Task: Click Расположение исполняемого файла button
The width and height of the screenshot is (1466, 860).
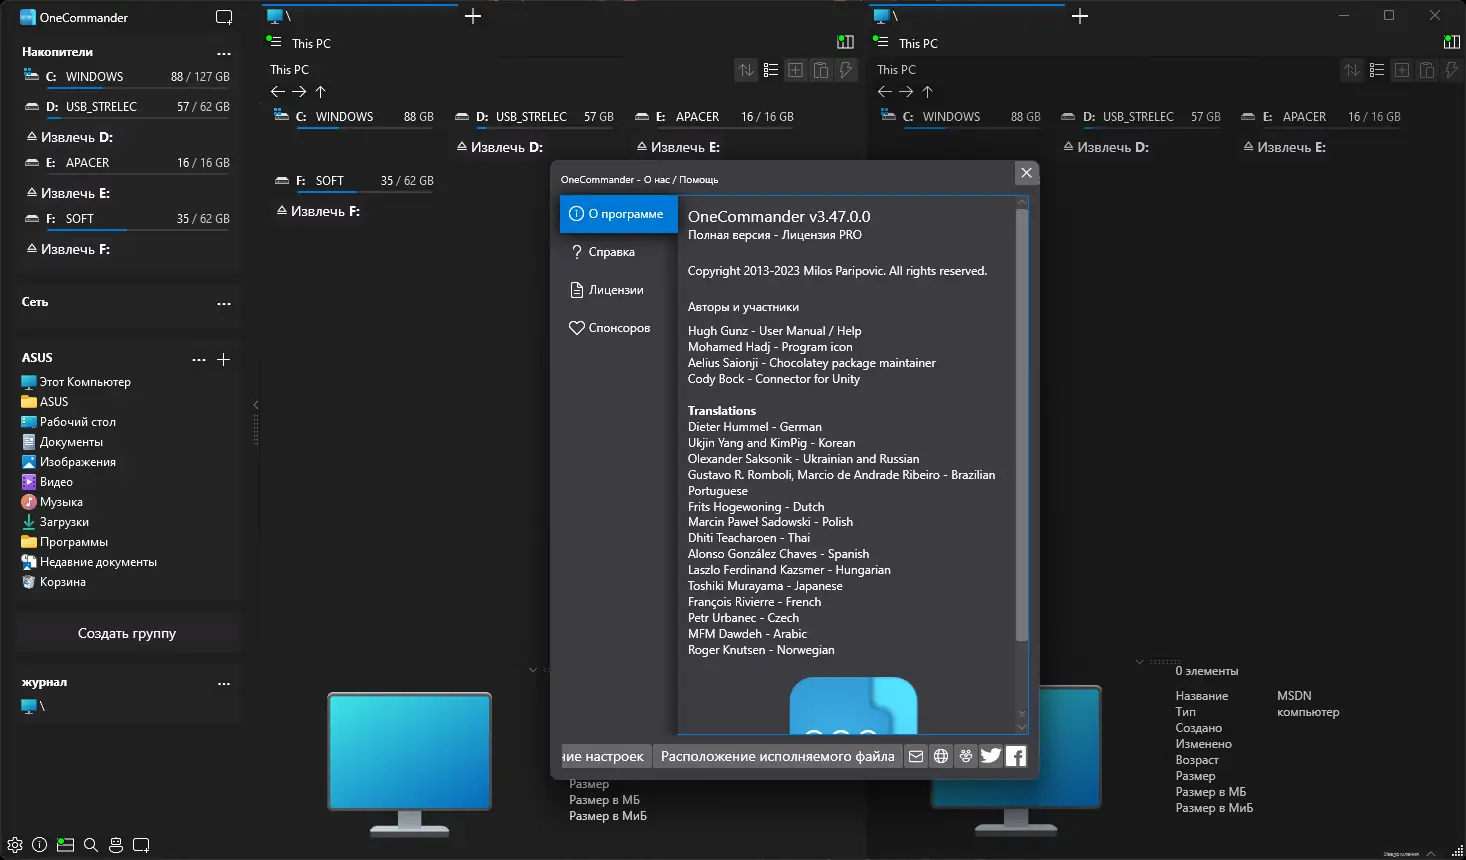Action: pos(777,756)
